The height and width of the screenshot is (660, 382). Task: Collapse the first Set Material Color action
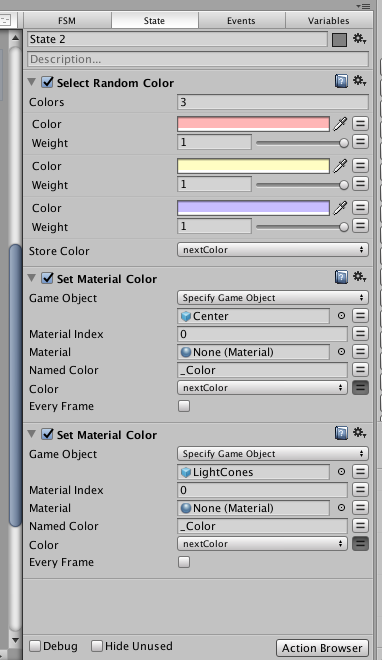tap(32, 278)
